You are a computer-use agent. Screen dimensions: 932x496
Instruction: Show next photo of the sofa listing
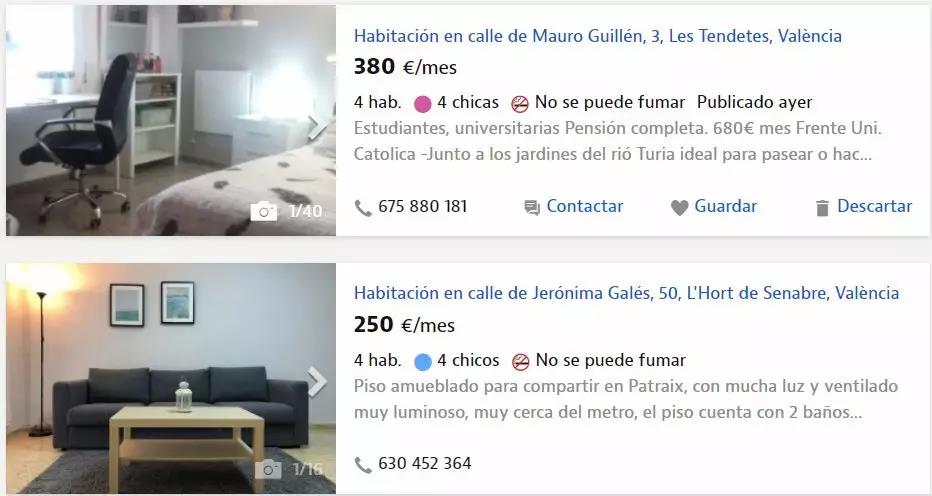[317, 381]
